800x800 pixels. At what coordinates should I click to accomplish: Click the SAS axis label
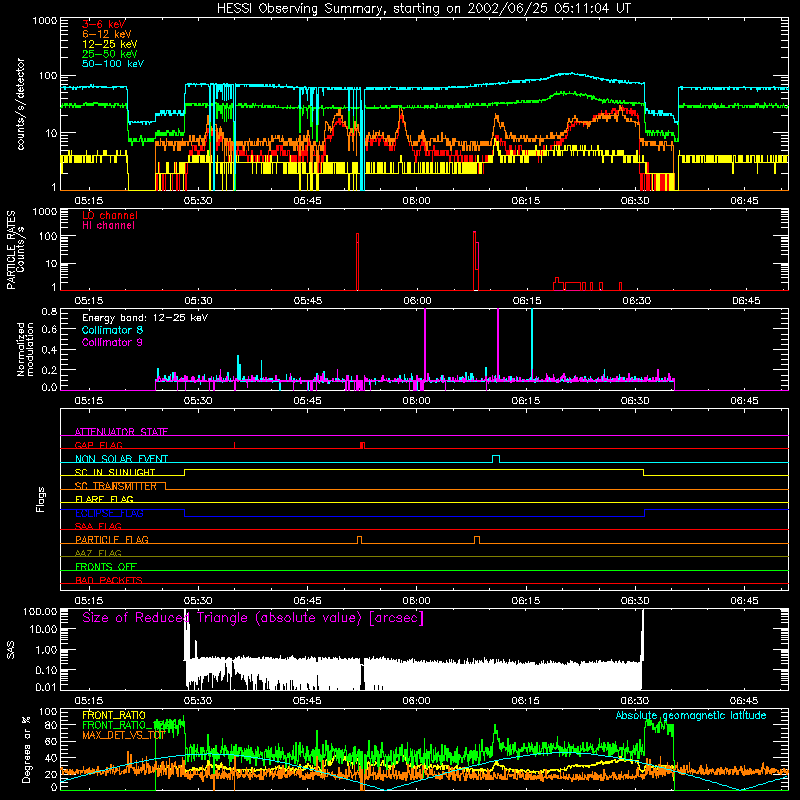click(x=11, y=649)
